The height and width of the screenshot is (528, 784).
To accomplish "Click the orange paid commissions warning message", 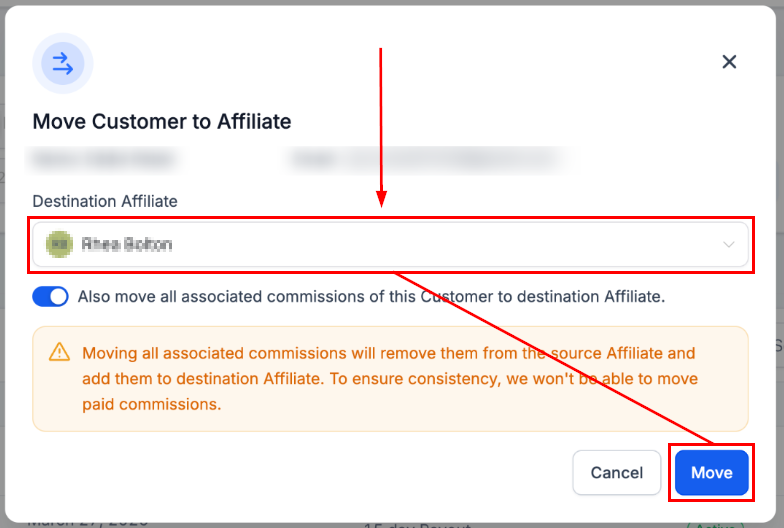I will tap(390, 379).
